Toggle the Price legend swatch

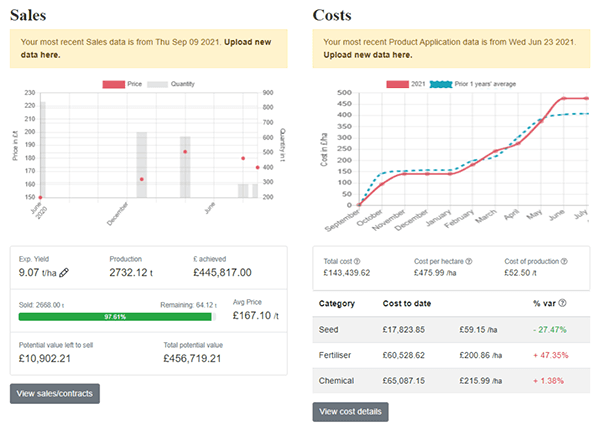click(x=114, y=84)
